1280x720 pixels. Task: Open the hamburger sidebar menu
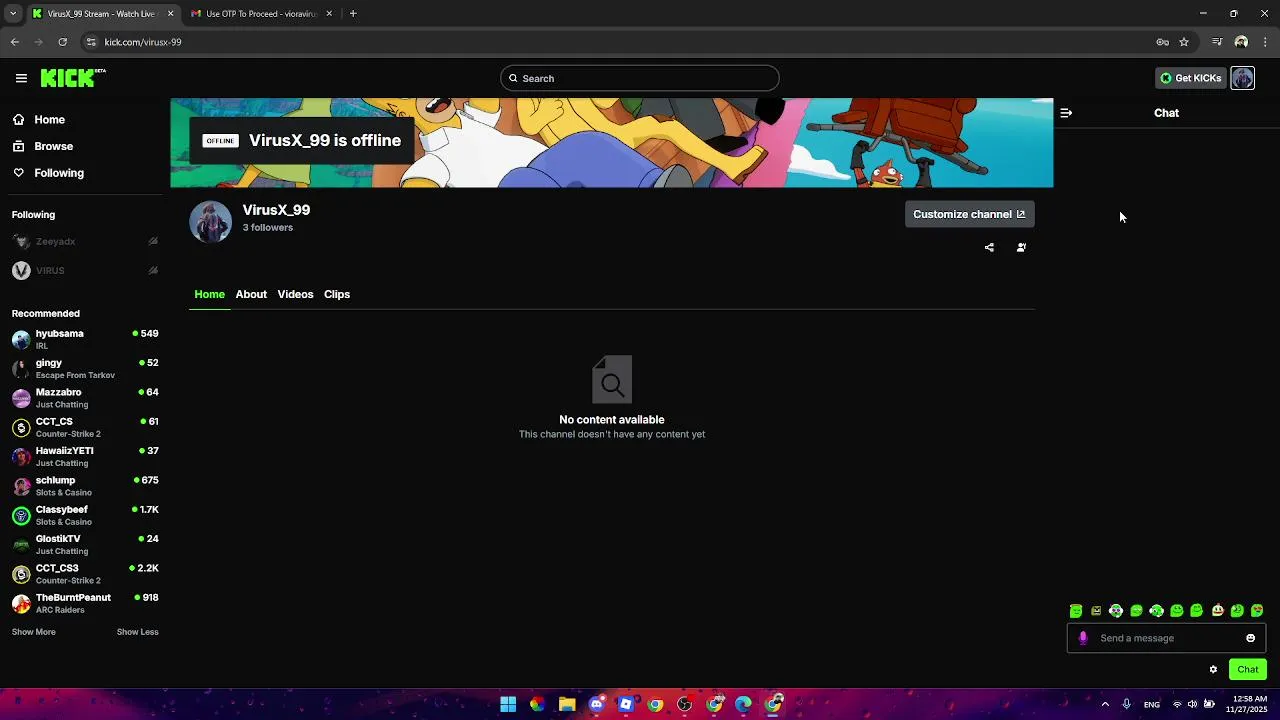pyautogui.click(x=21, y=78)
